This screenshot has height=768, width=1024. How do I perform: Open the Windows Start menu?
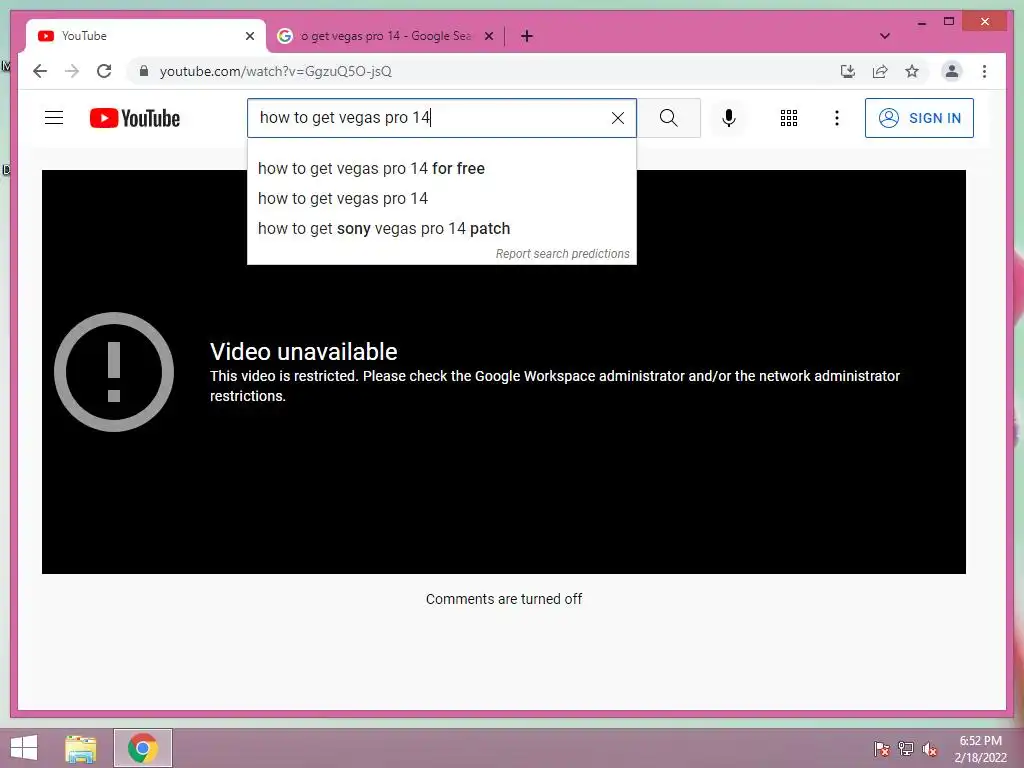[24, 748]
